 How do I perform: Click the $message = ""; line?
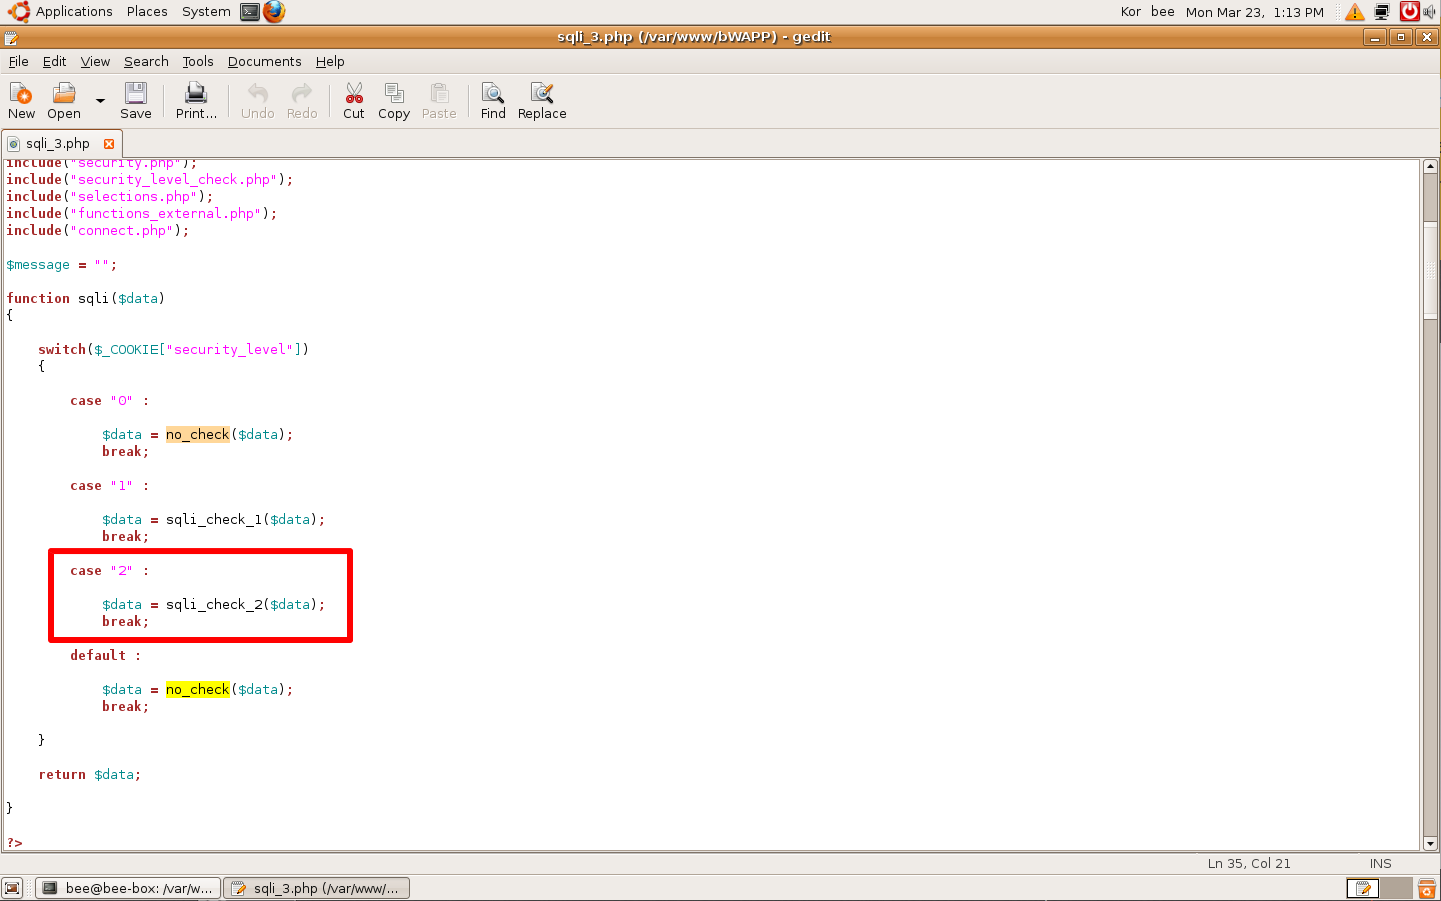click(x=62, y=264)
